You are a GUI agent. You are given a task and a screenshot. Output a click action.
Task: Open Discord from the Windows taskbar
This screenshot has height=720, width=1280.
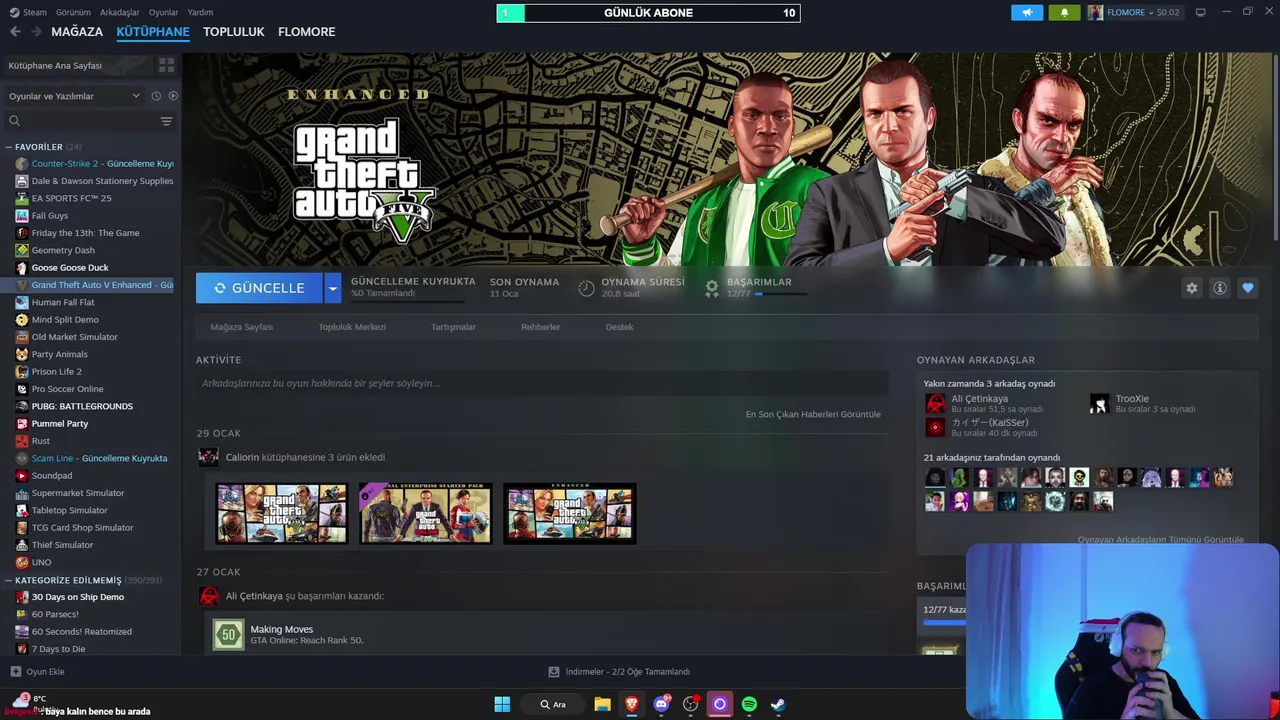(x=661, y=704)
